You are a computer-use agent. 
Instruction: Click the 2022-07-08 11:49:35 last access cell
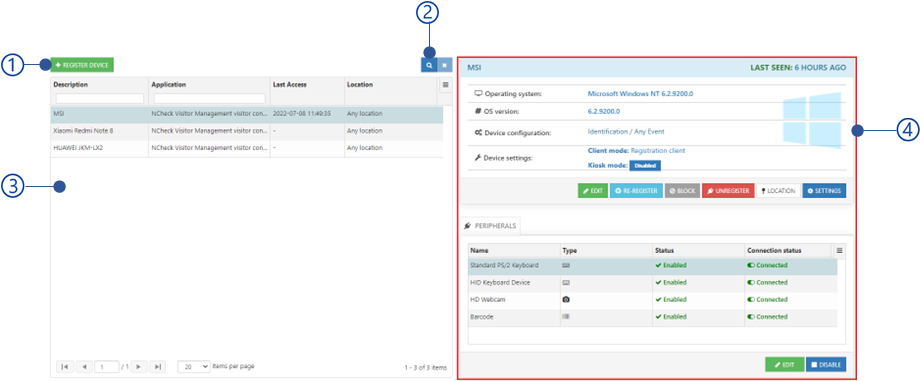coord(302,113)
